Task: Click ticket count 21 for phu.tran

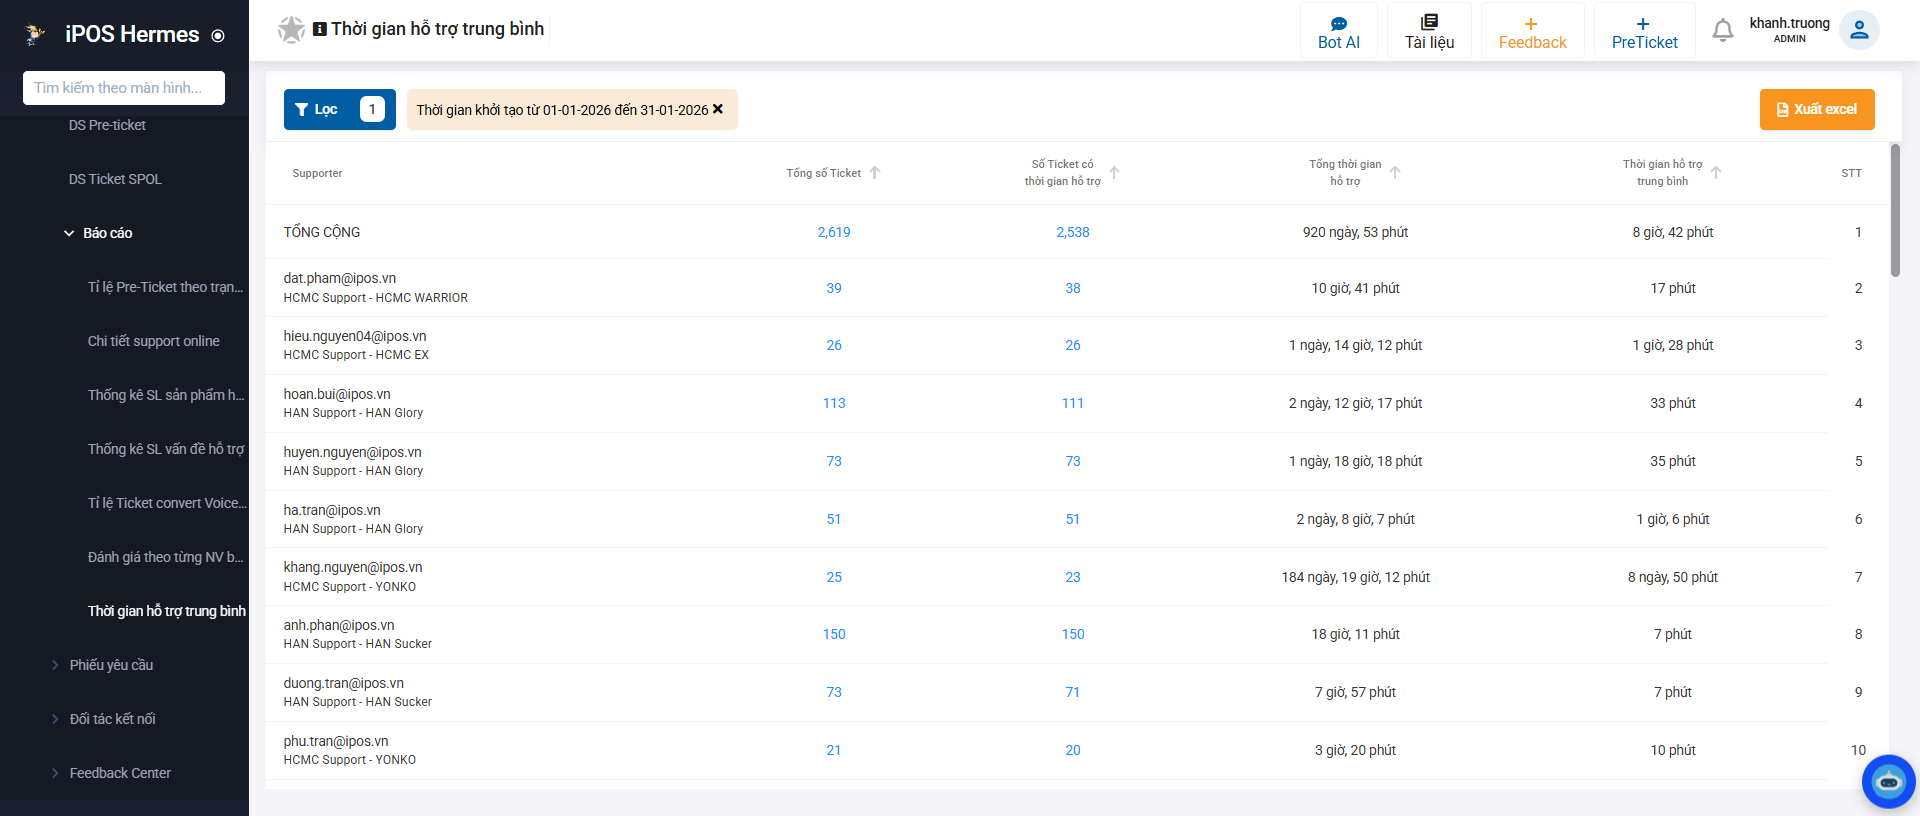Action: point(834,750)
